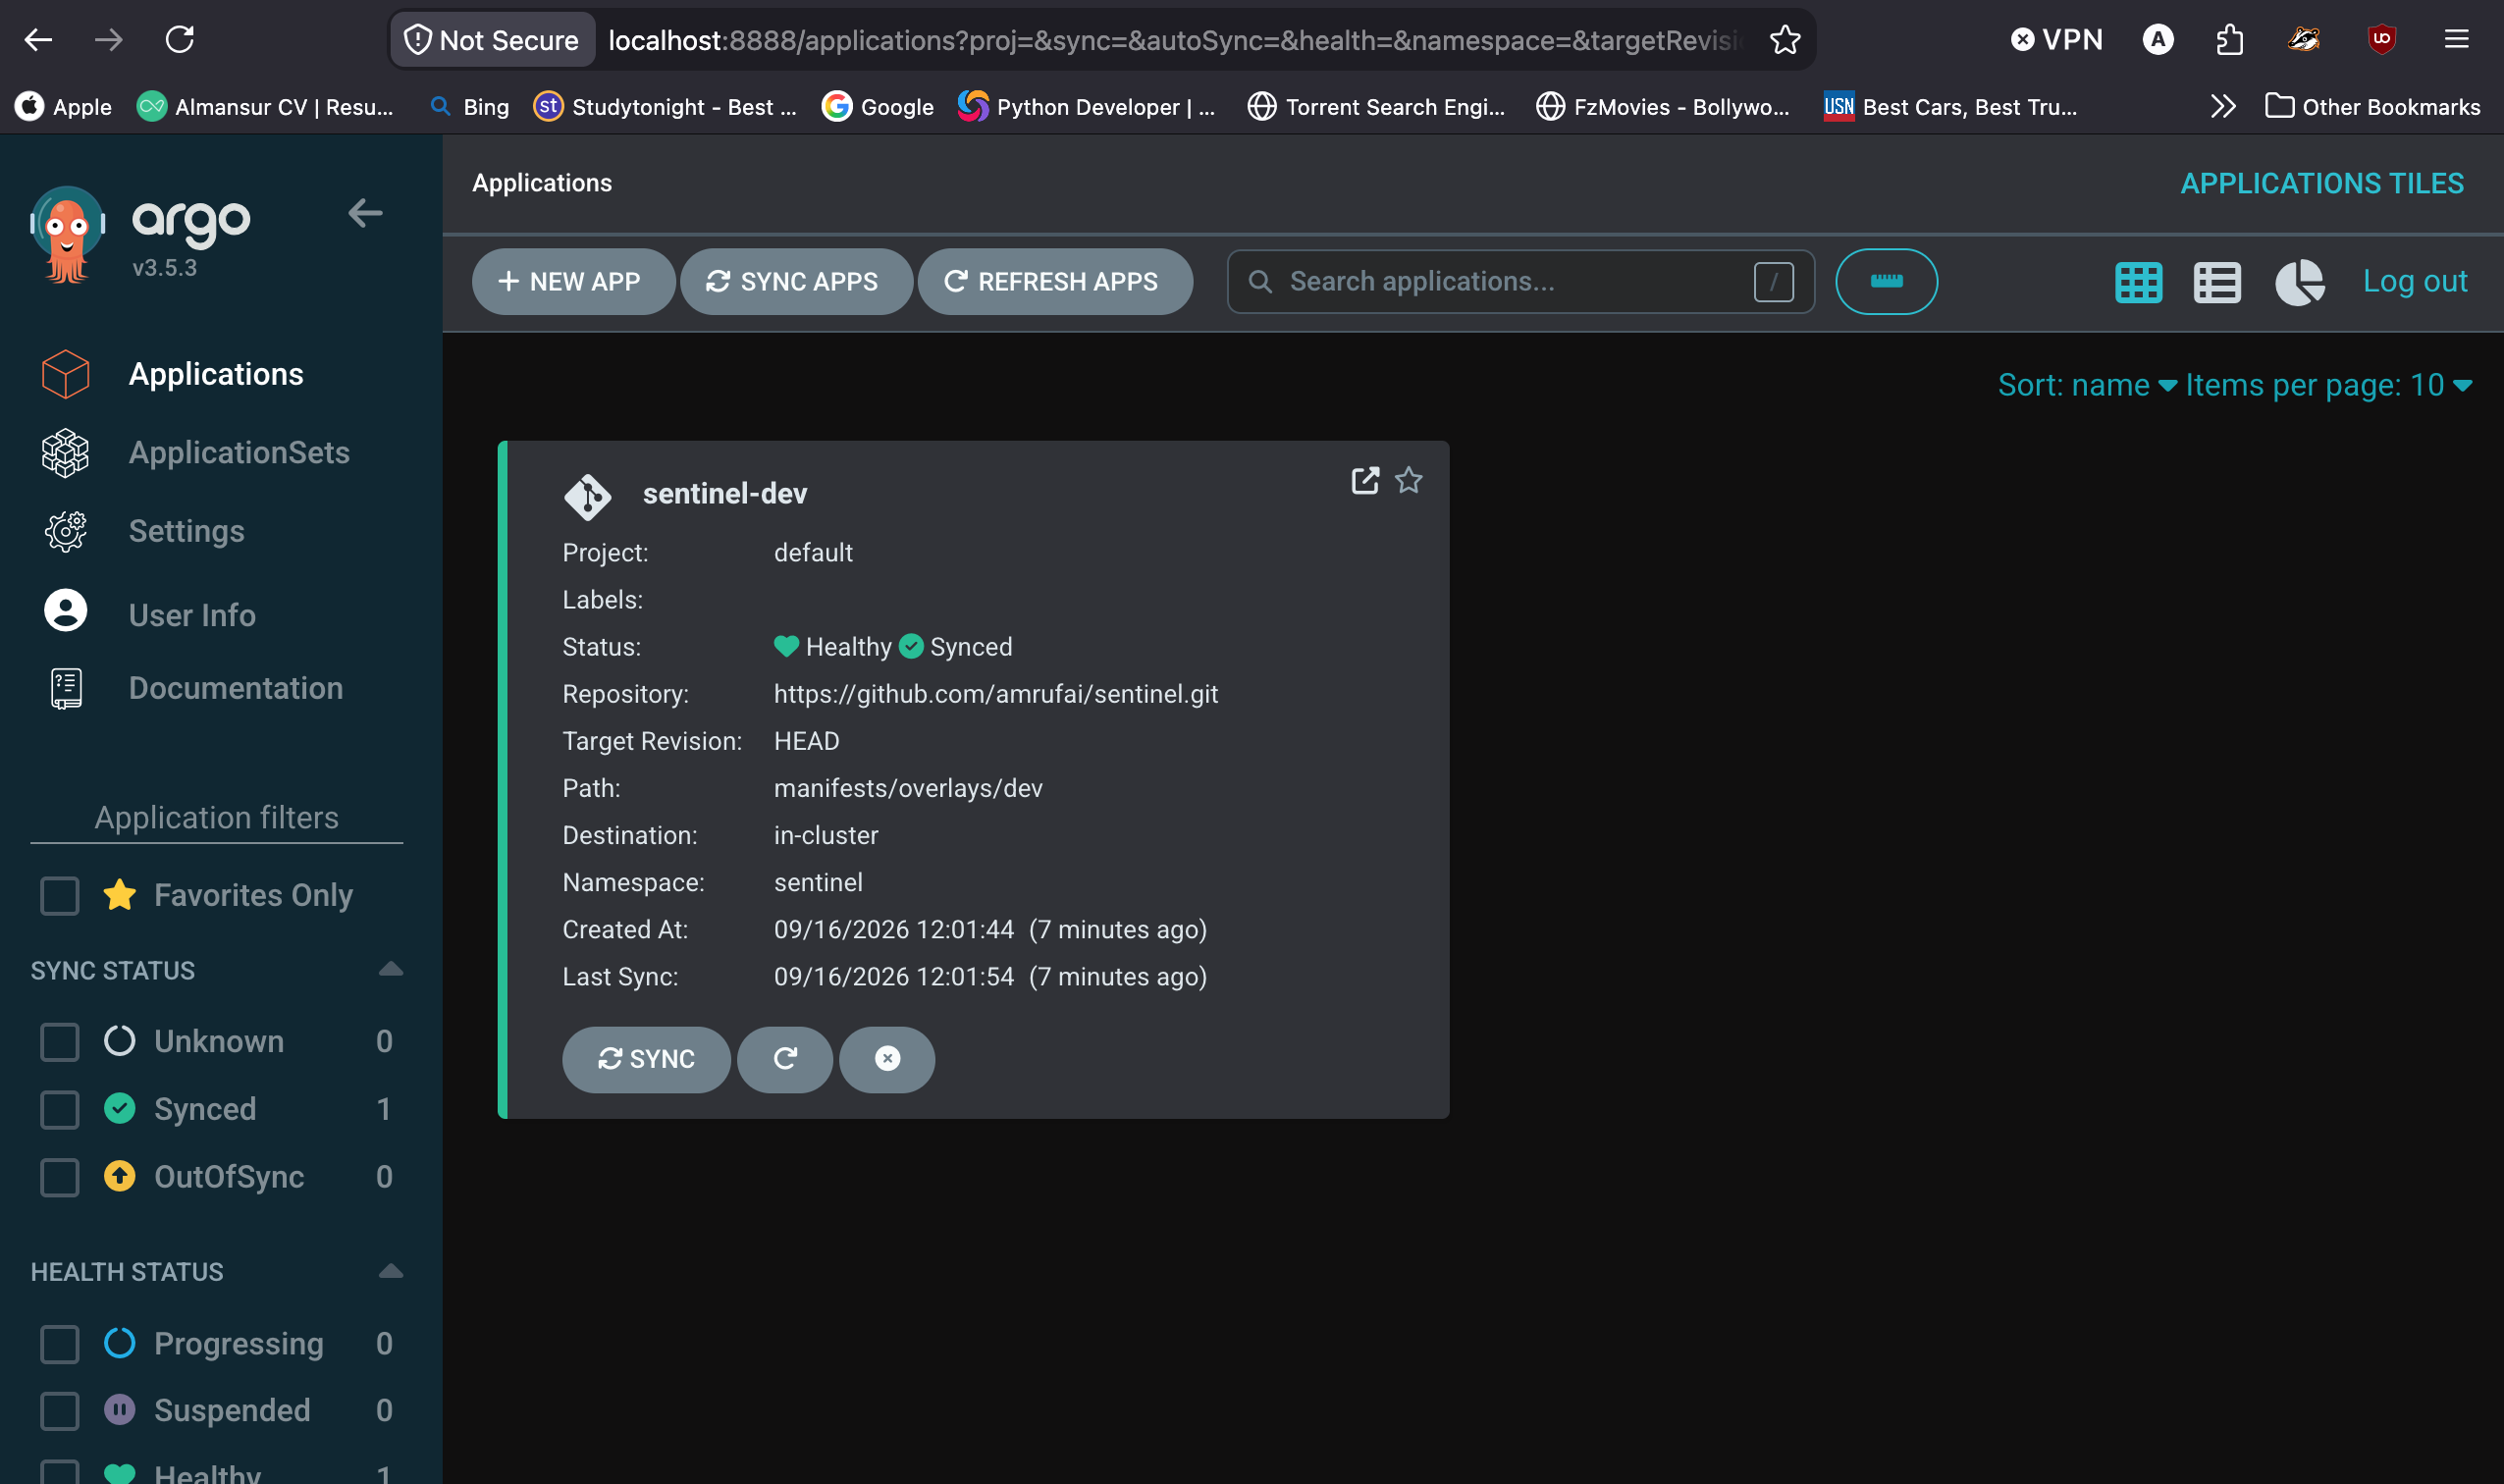Image resolution: width=2504 pixels, height=1484 pixels.
Task: Collapse the HEALTH STATUS filter section
Action: coord(391,1271)
